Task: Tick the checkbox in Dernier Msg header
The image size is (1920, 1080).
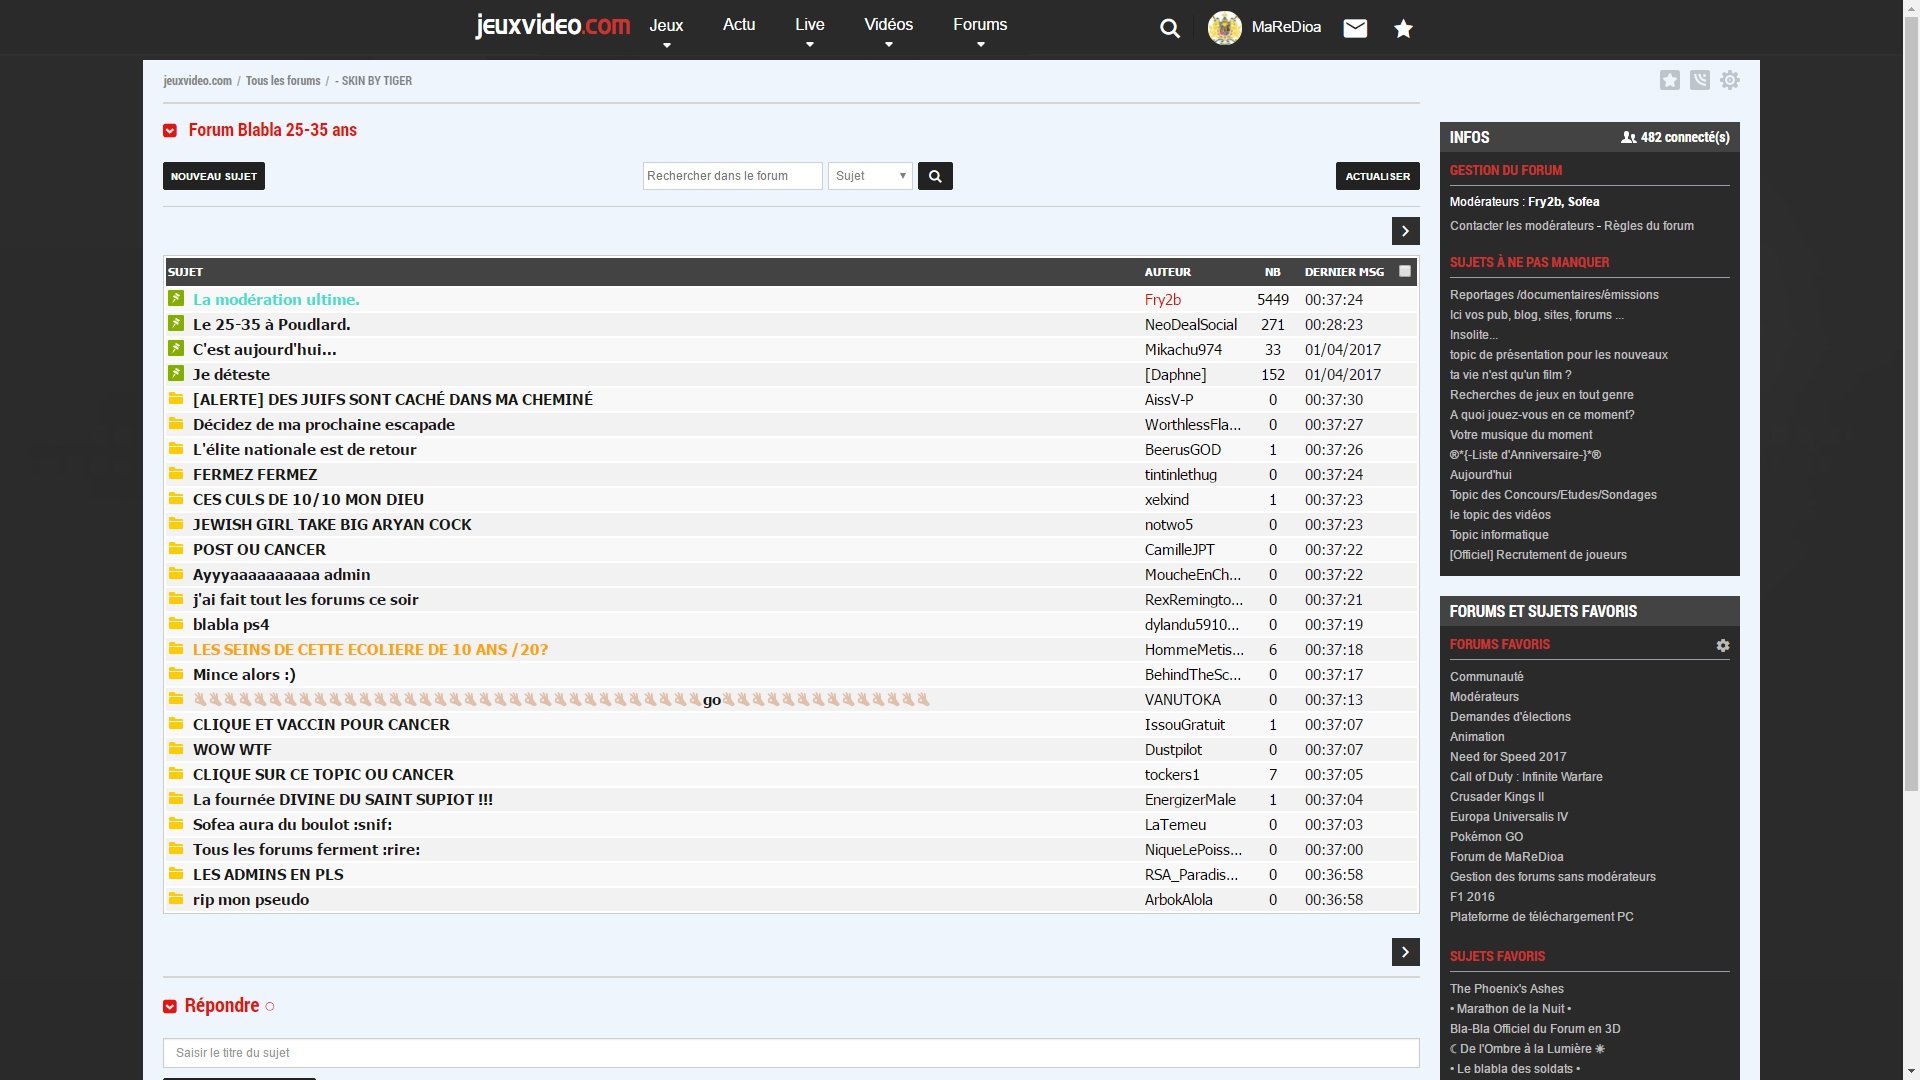Action: [1405, 271]
